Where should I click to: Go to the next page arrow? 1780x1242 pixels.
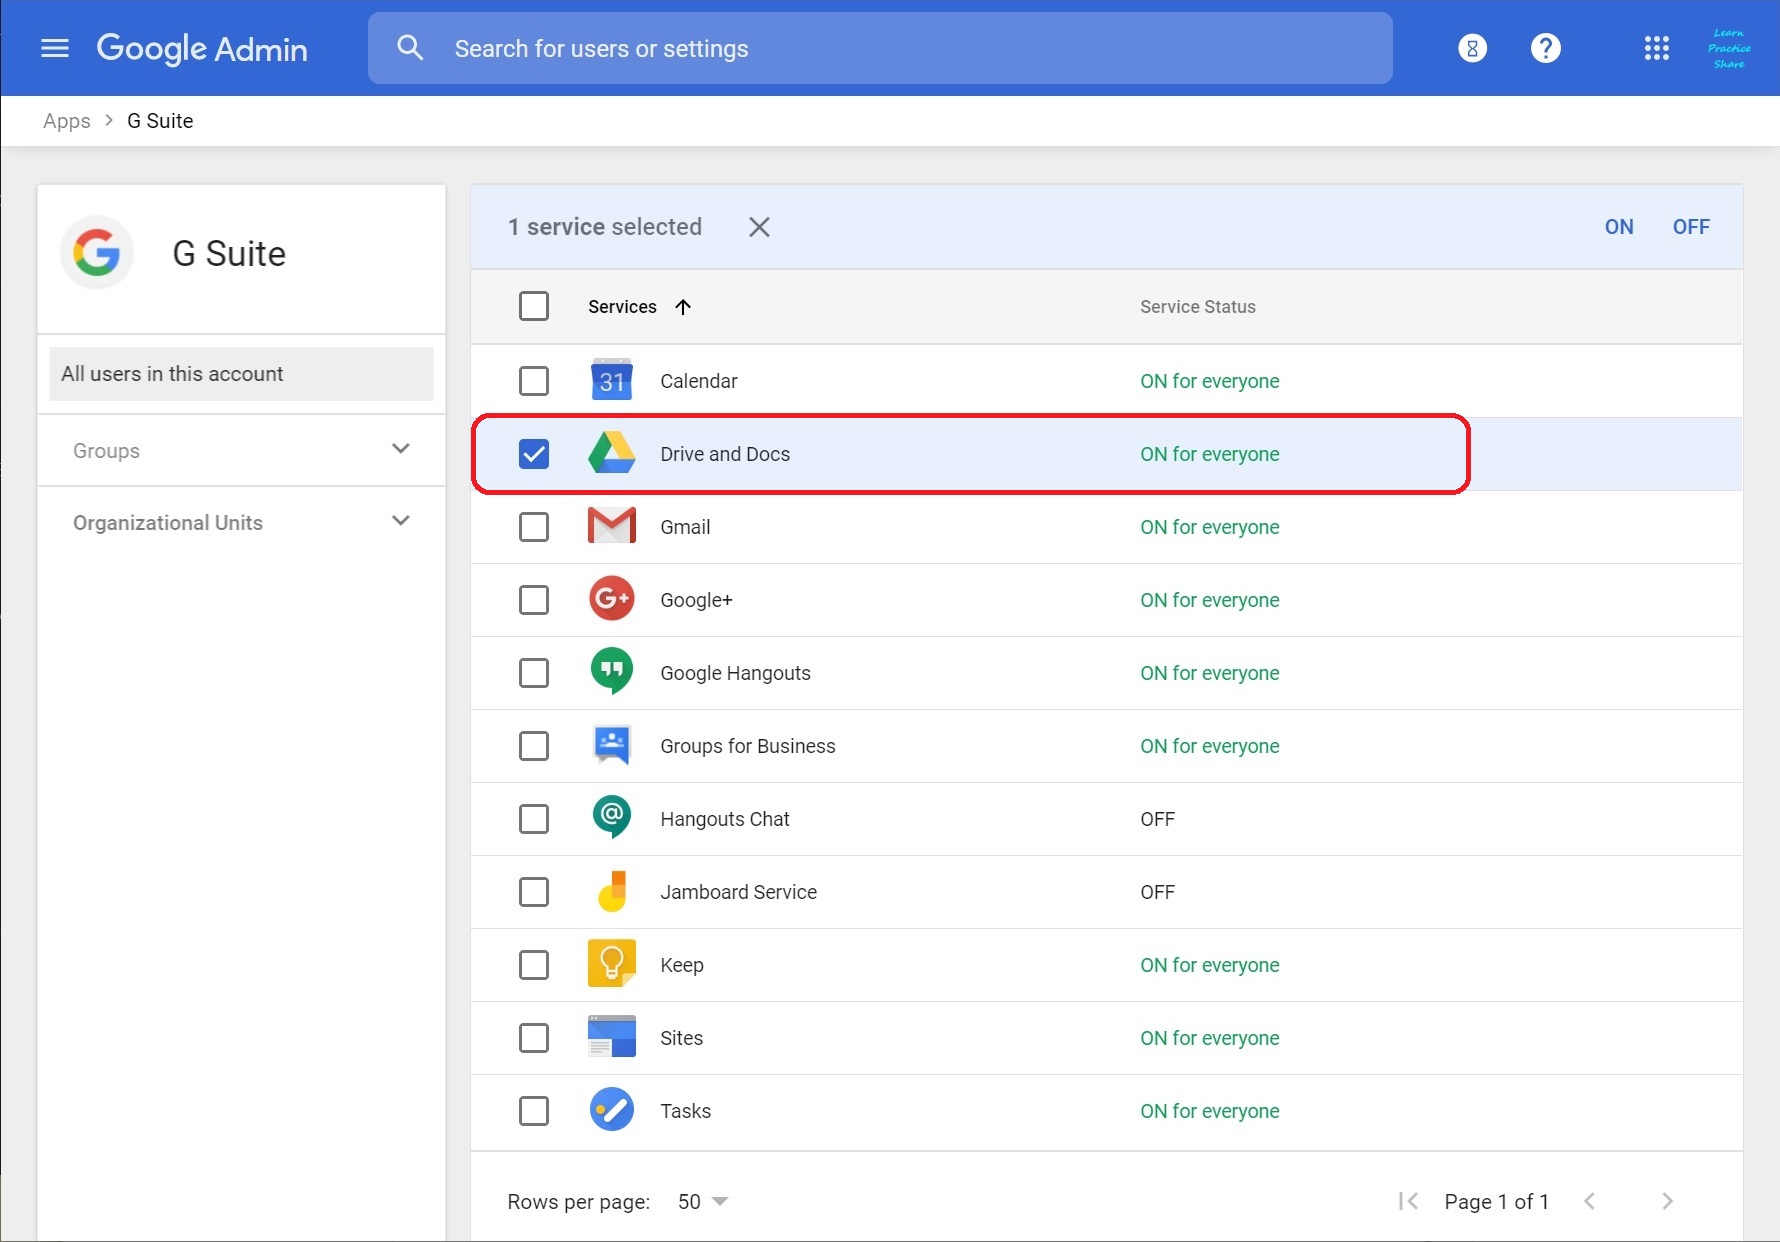(x=1667, y=1201)
